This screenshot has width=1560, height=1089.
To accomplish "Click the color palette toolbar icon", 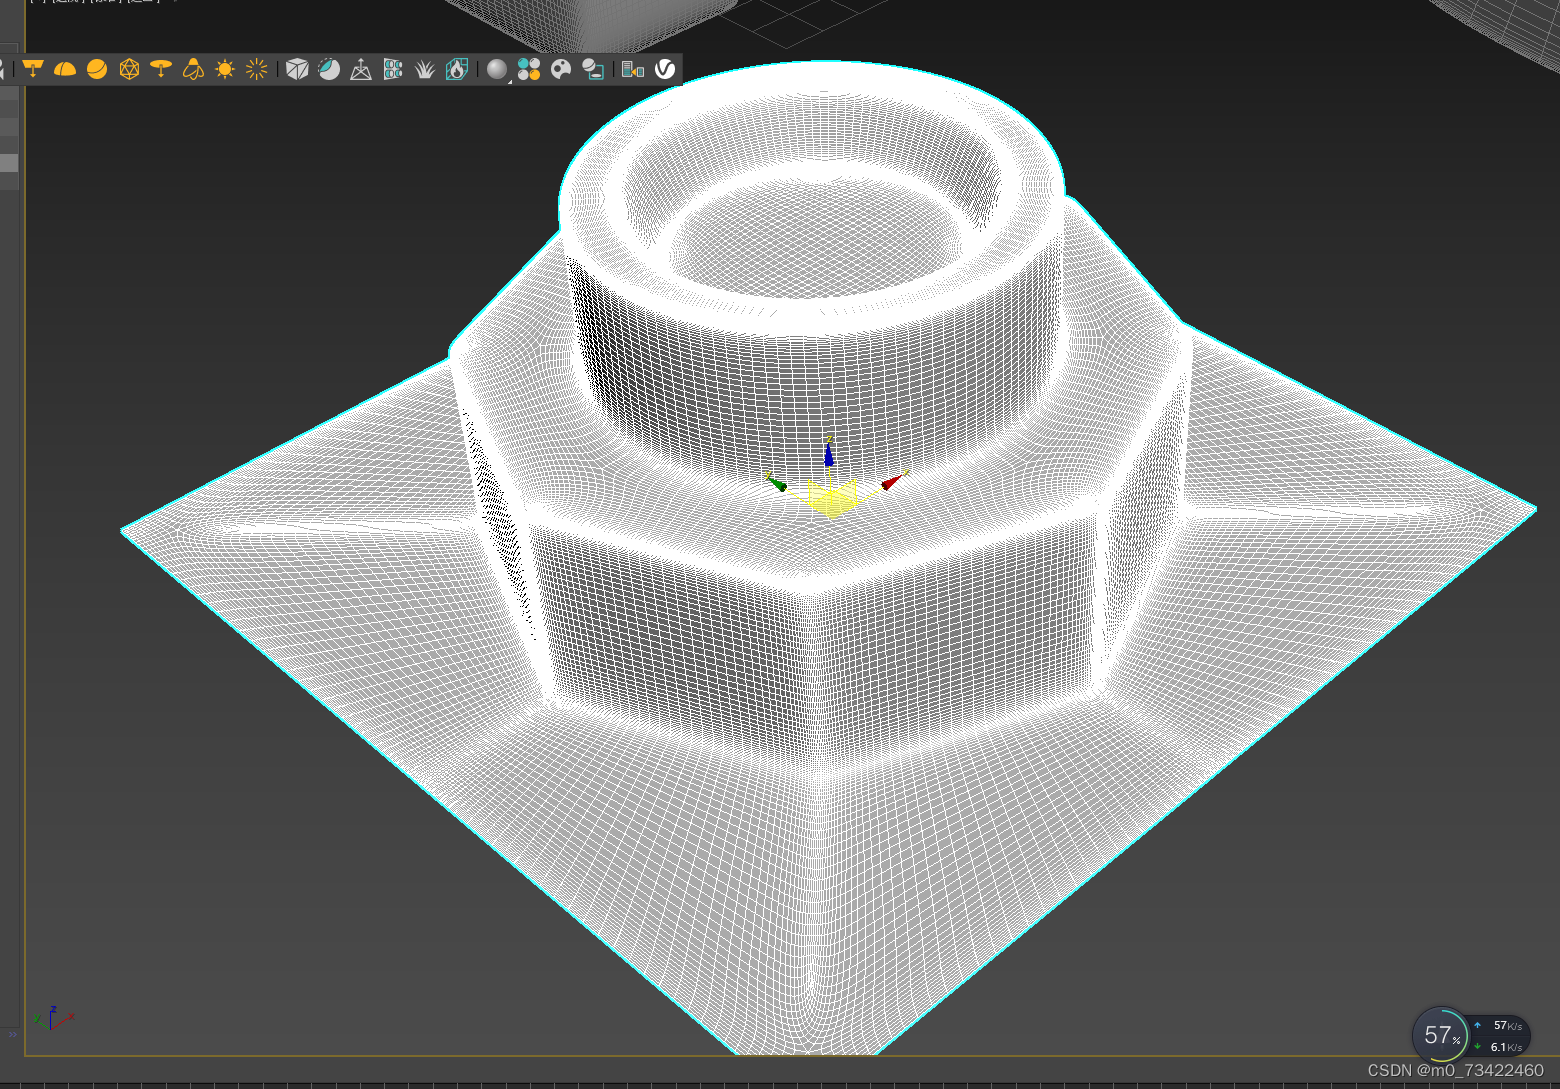I will click(x=561, y=68).
